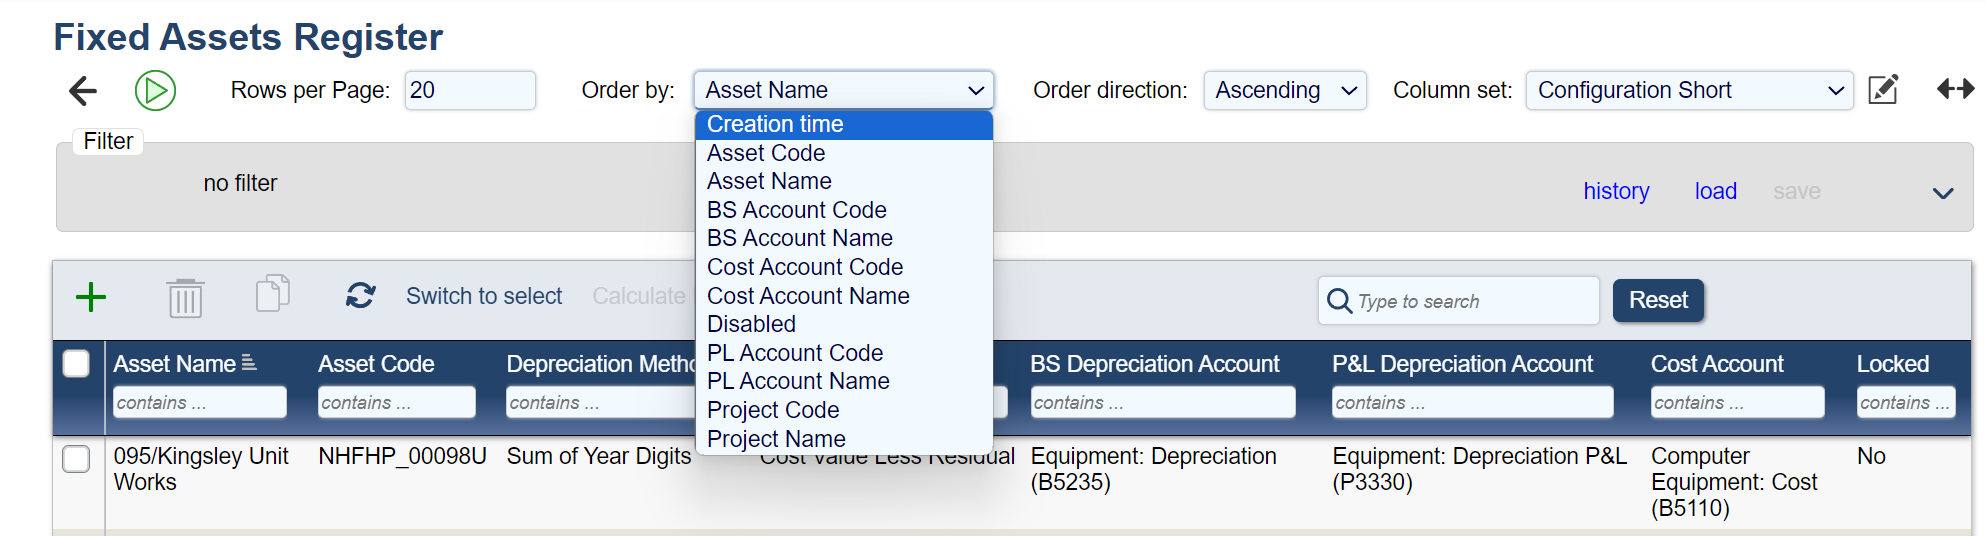The height and width of the screenshot is (536, 1986).
Task: Pick Project Name in dropdown list
Action: pos(776,439)
